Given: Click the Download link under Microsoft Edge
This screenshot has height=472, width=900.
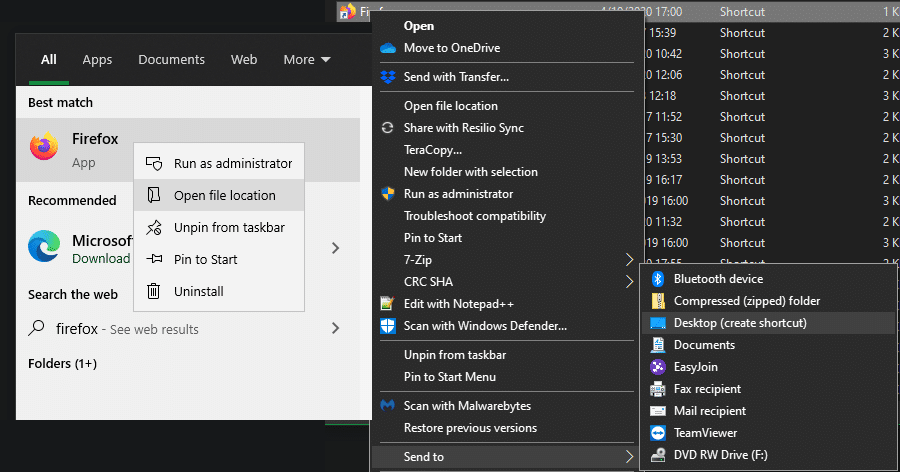Looking at the screenshot, I should point(101,258).
